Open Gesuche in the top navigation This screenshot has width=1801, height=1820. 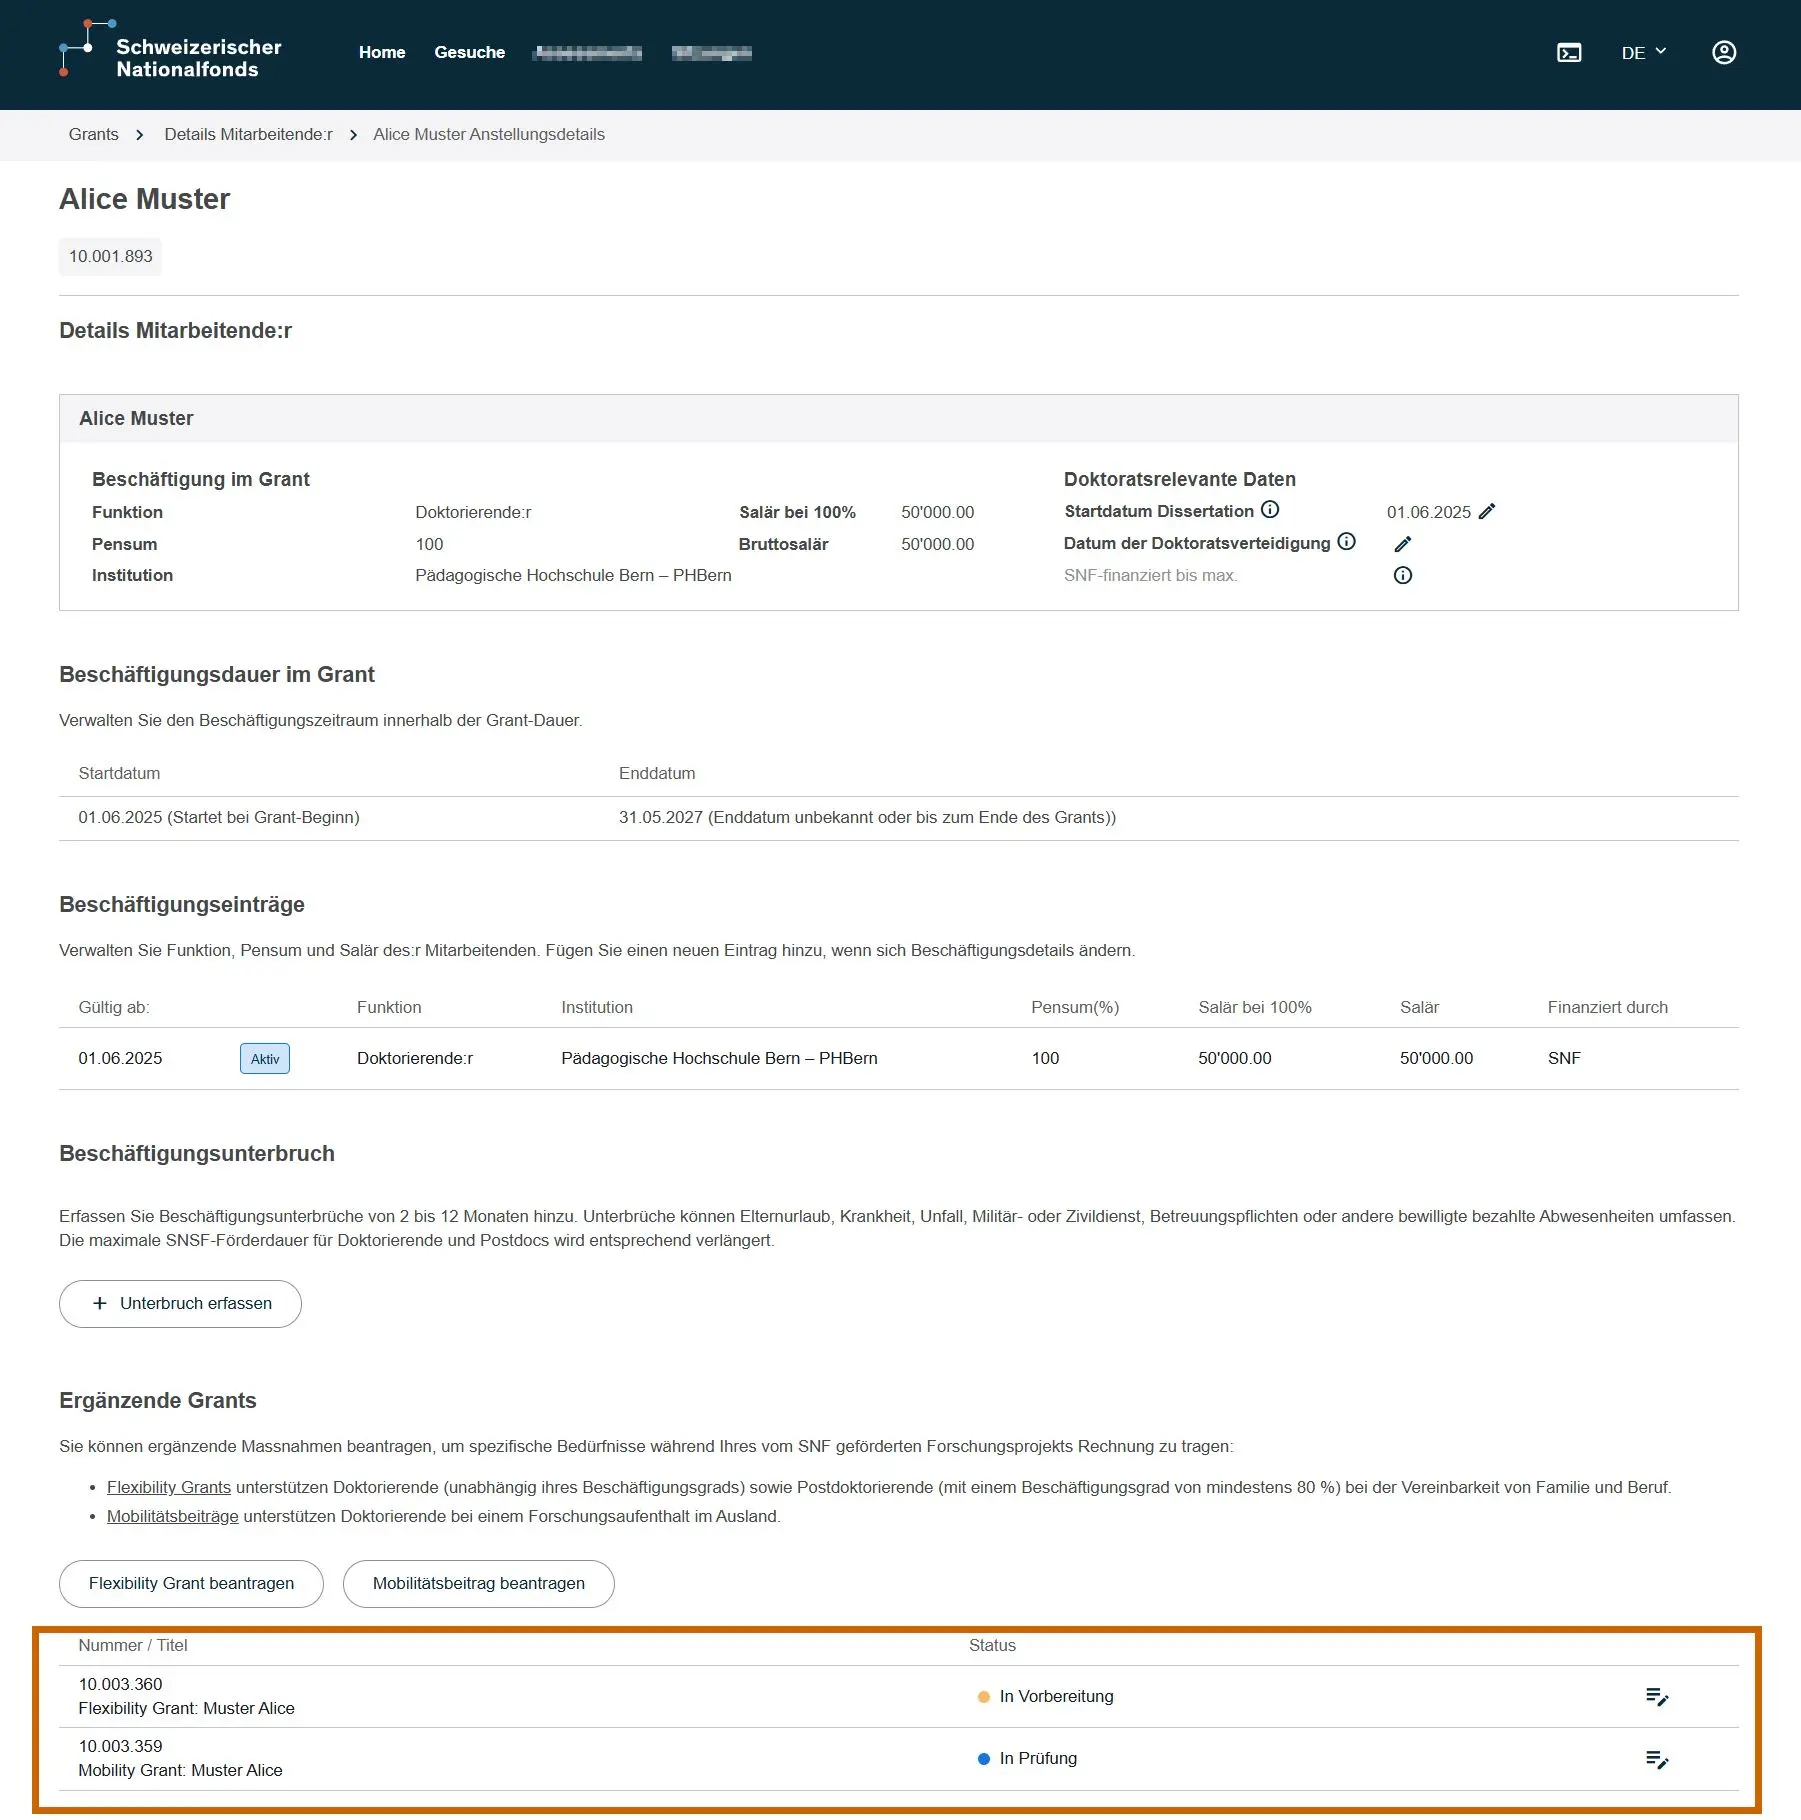tap(469, 53)
